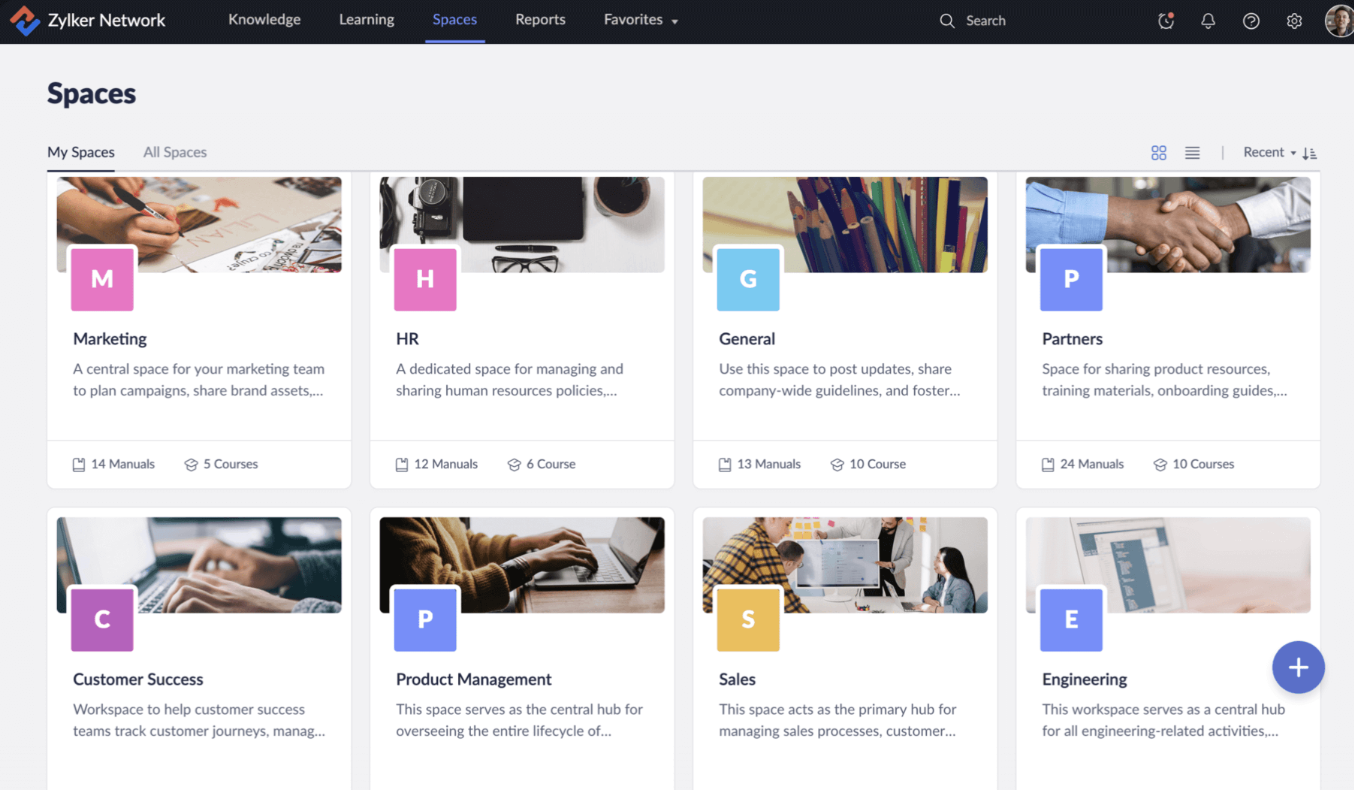
Task: Open the Reports menu item
Action: pos(540,20)
